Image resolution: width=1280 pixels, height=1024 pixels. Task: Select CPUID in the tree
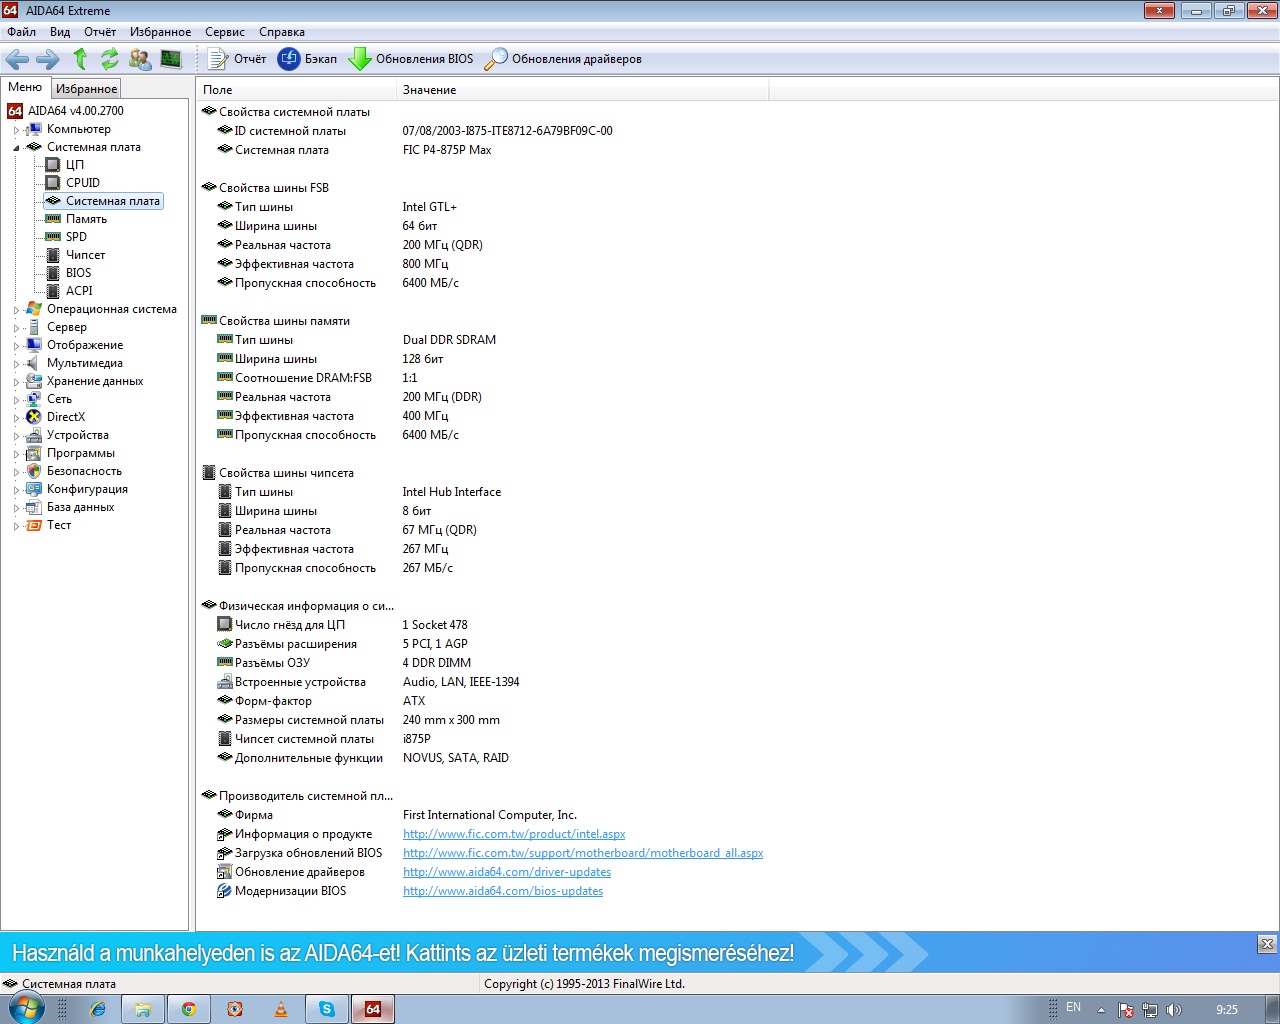click(x=82, y=183)
